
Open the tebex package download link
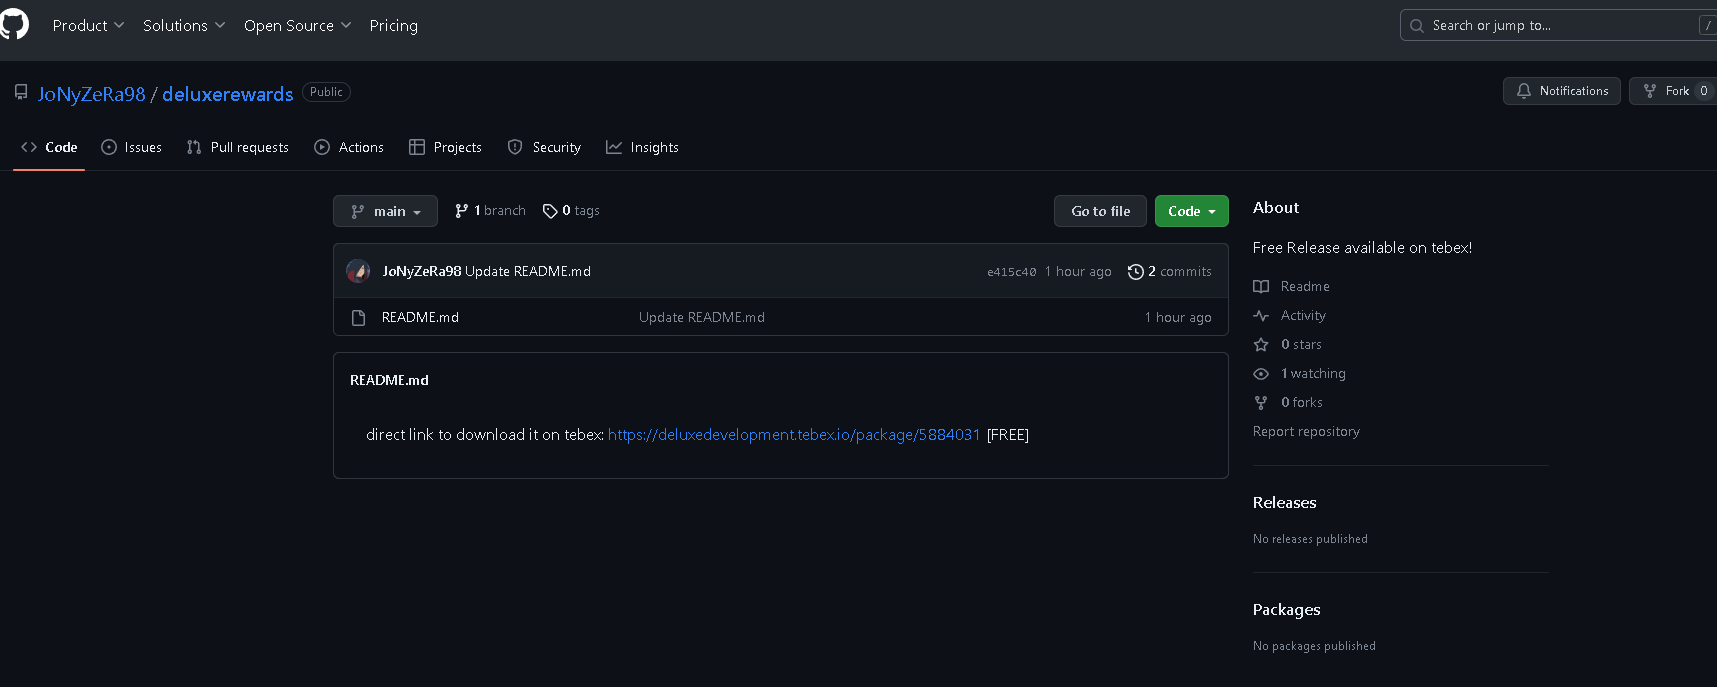[x=793, y=435]
